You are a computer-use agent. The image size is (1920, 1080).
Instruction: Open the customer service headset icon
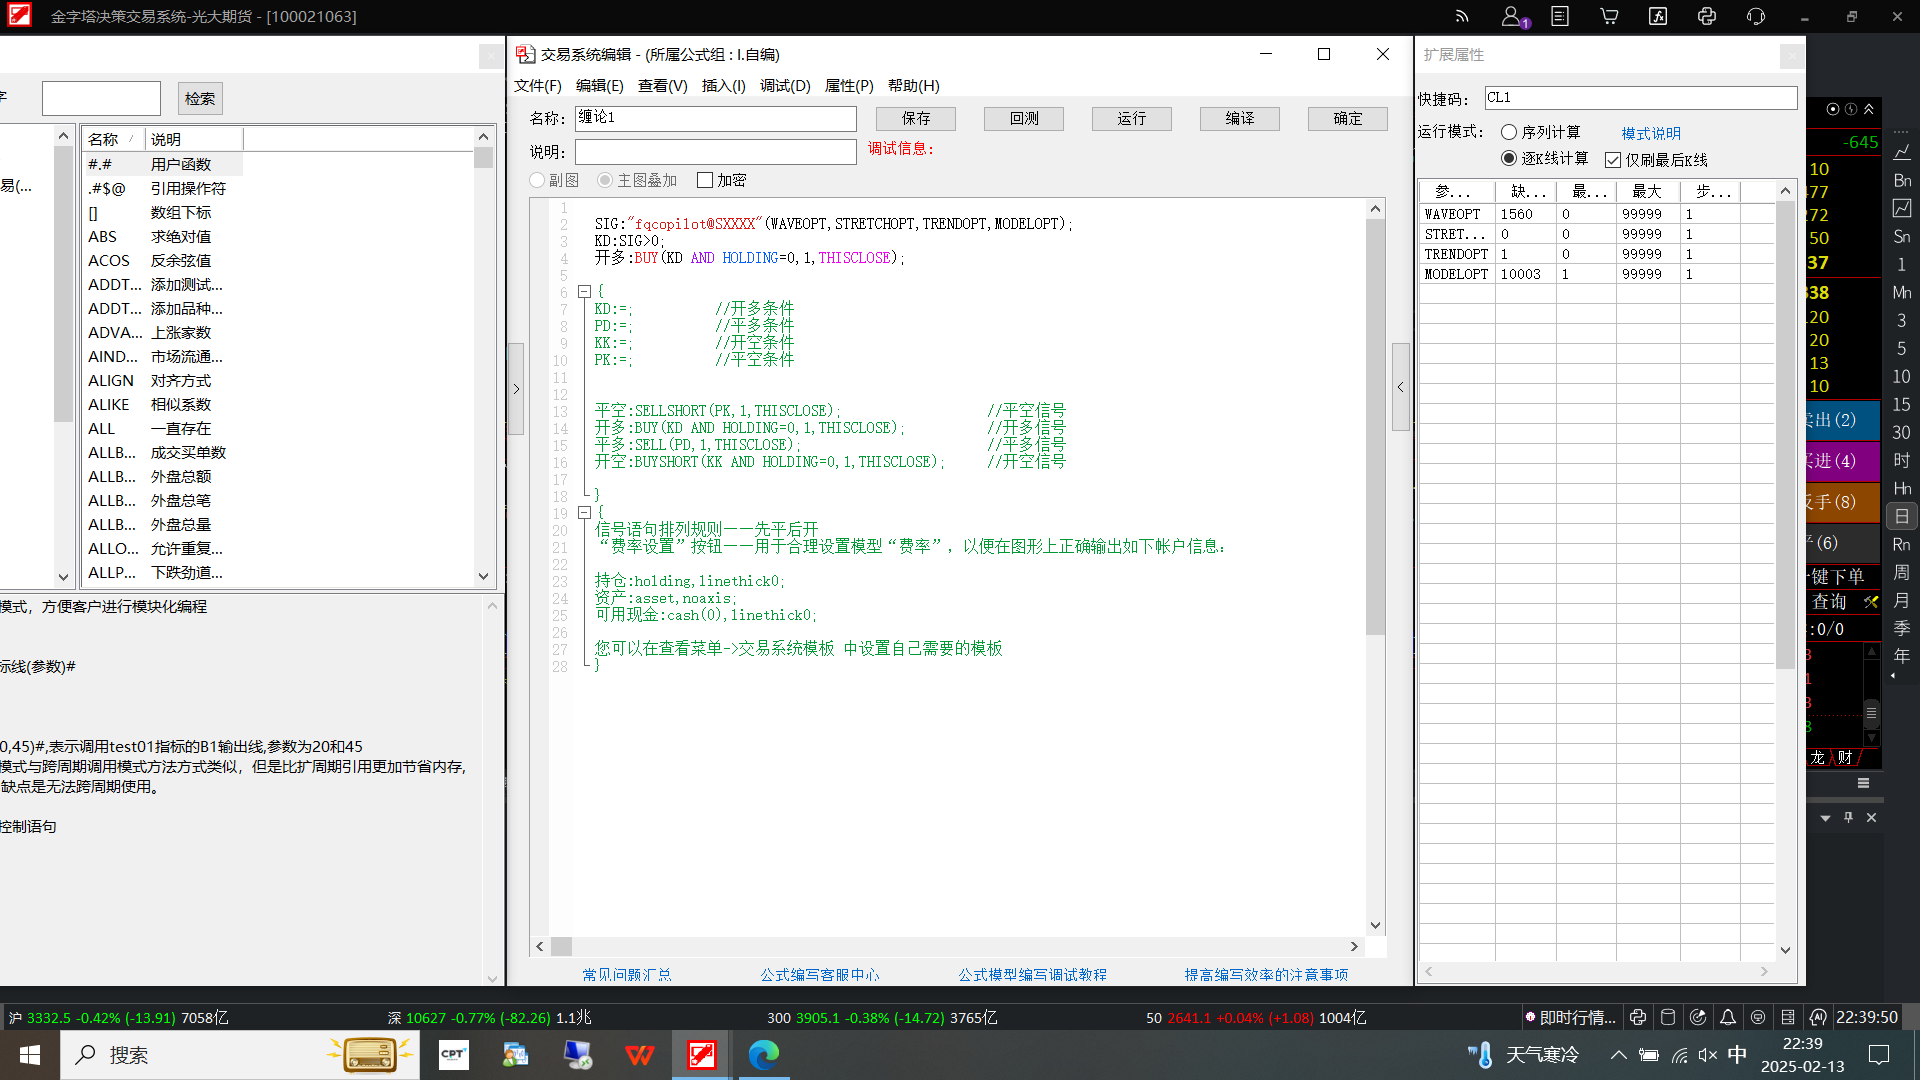tap(1756, 16)
